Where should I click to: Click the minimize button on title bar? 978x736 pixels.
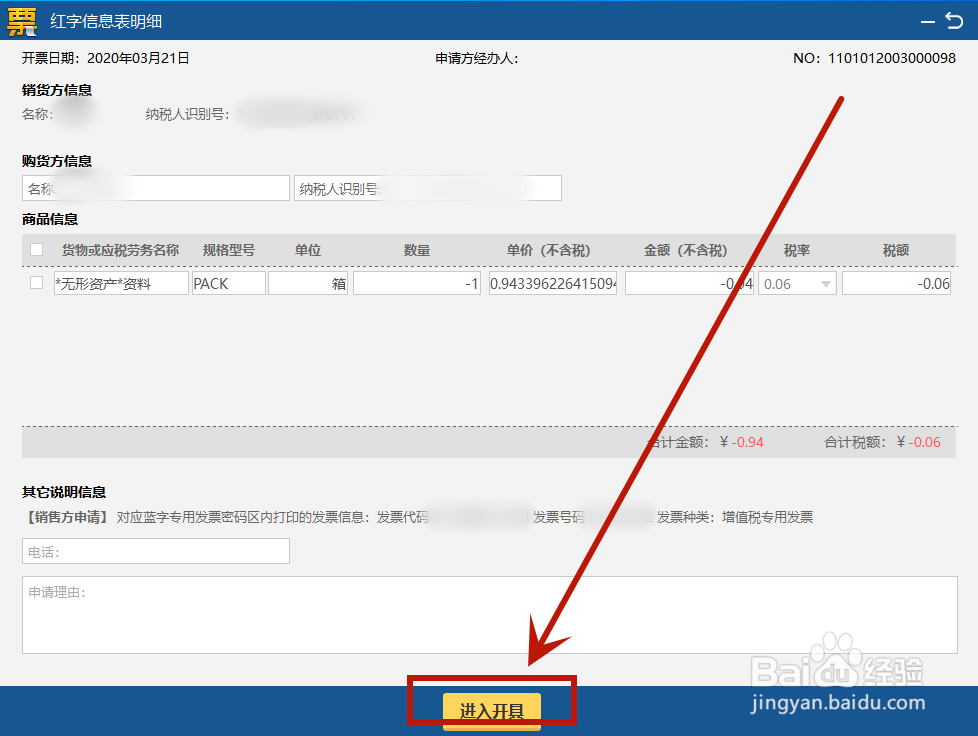point(928,20)
